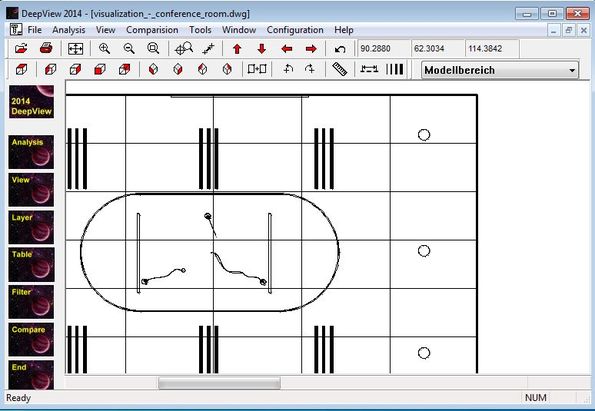Choose the fourth isometric cube view
Image resolution: width=595 pixels, height=411 pixels.
tap(227, 69)
